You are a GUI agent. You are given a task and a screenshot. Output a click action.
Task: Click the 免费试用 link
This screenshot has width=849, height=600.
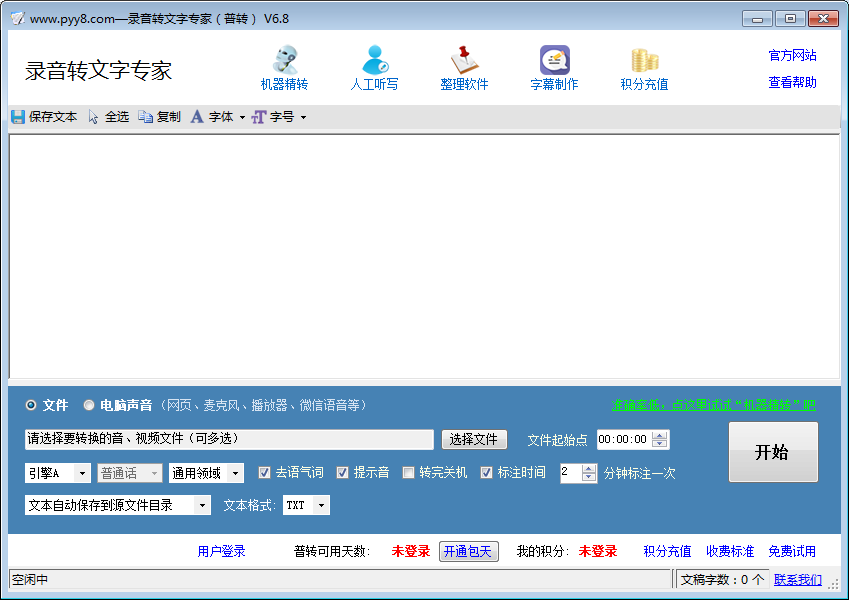point(792,551)
